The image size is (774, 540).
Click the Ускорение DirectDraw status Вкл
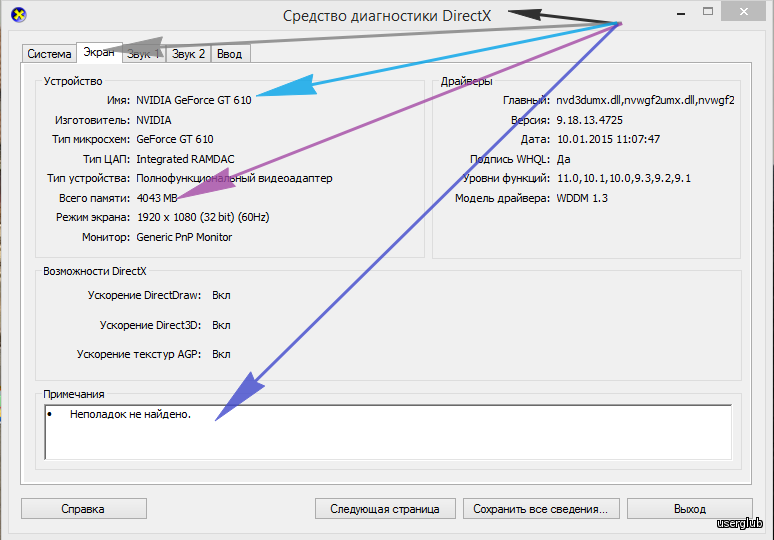pos(221,295)
